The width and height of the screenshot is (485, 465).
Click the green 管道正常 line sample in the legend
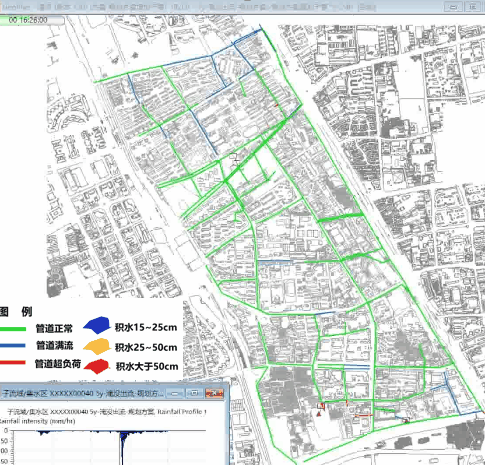pyautogui.click(x=13, y=329)
